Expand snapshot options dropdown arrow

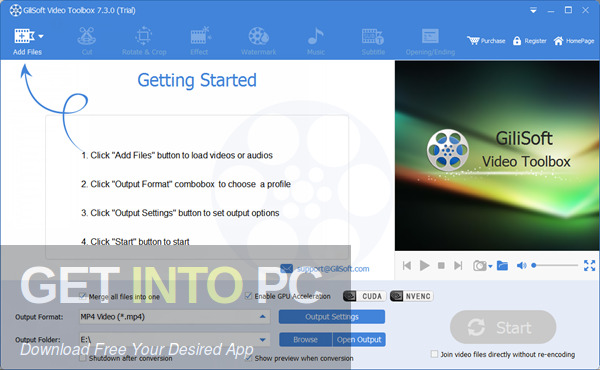[490, 266]
